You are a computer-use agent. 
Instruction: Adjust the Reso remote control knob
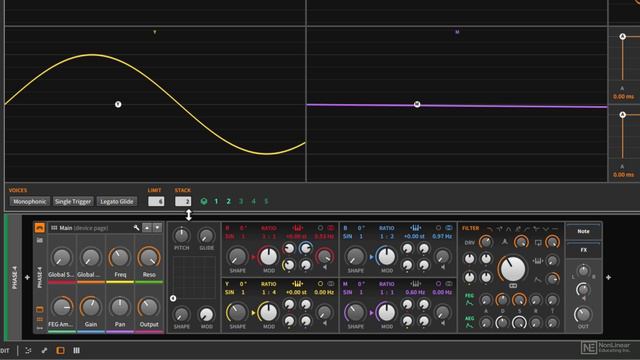149,258
